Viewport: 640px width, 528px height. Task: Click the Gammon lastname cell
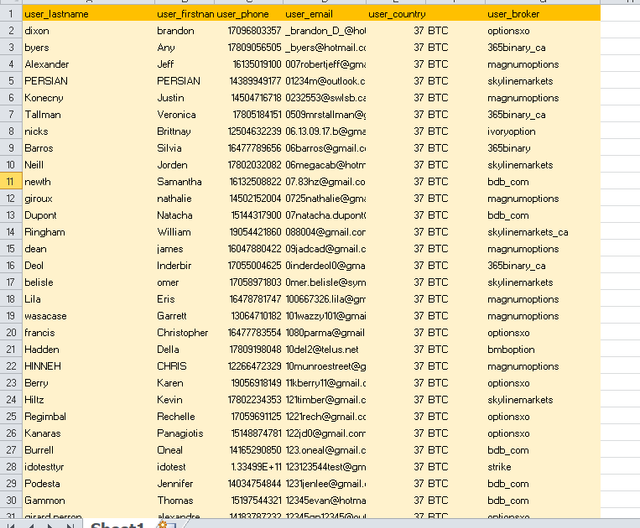click(89, 500)
